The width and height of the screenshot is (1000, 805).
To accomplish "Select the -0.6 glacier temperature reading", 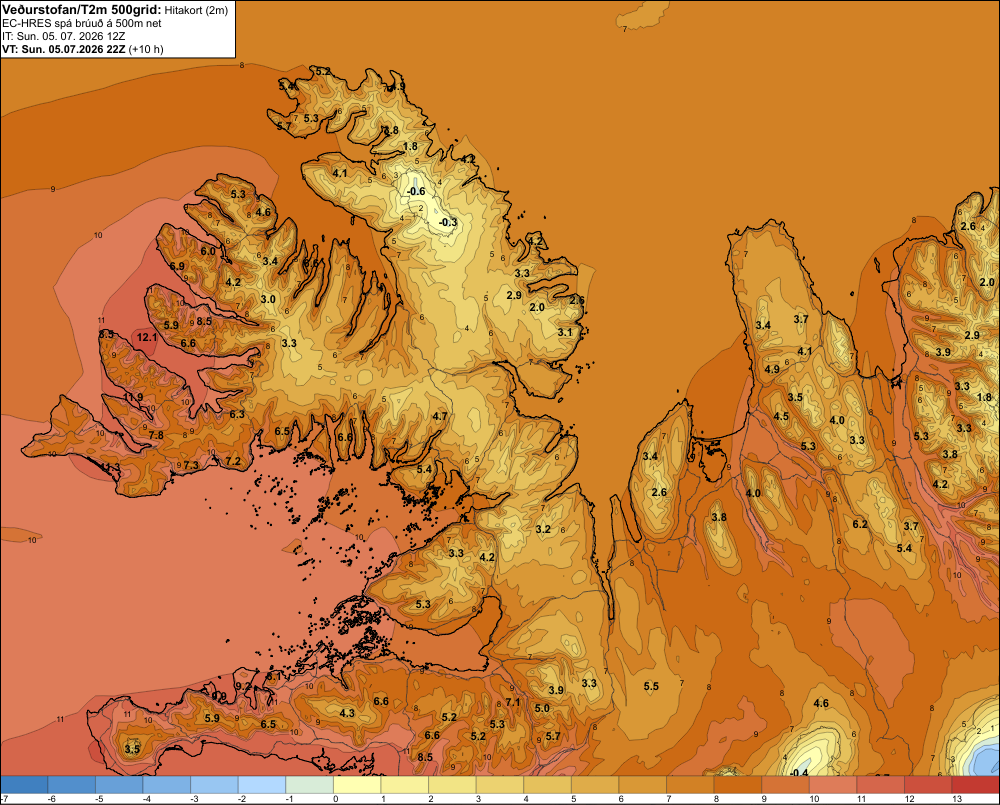I will click(416, 191).
